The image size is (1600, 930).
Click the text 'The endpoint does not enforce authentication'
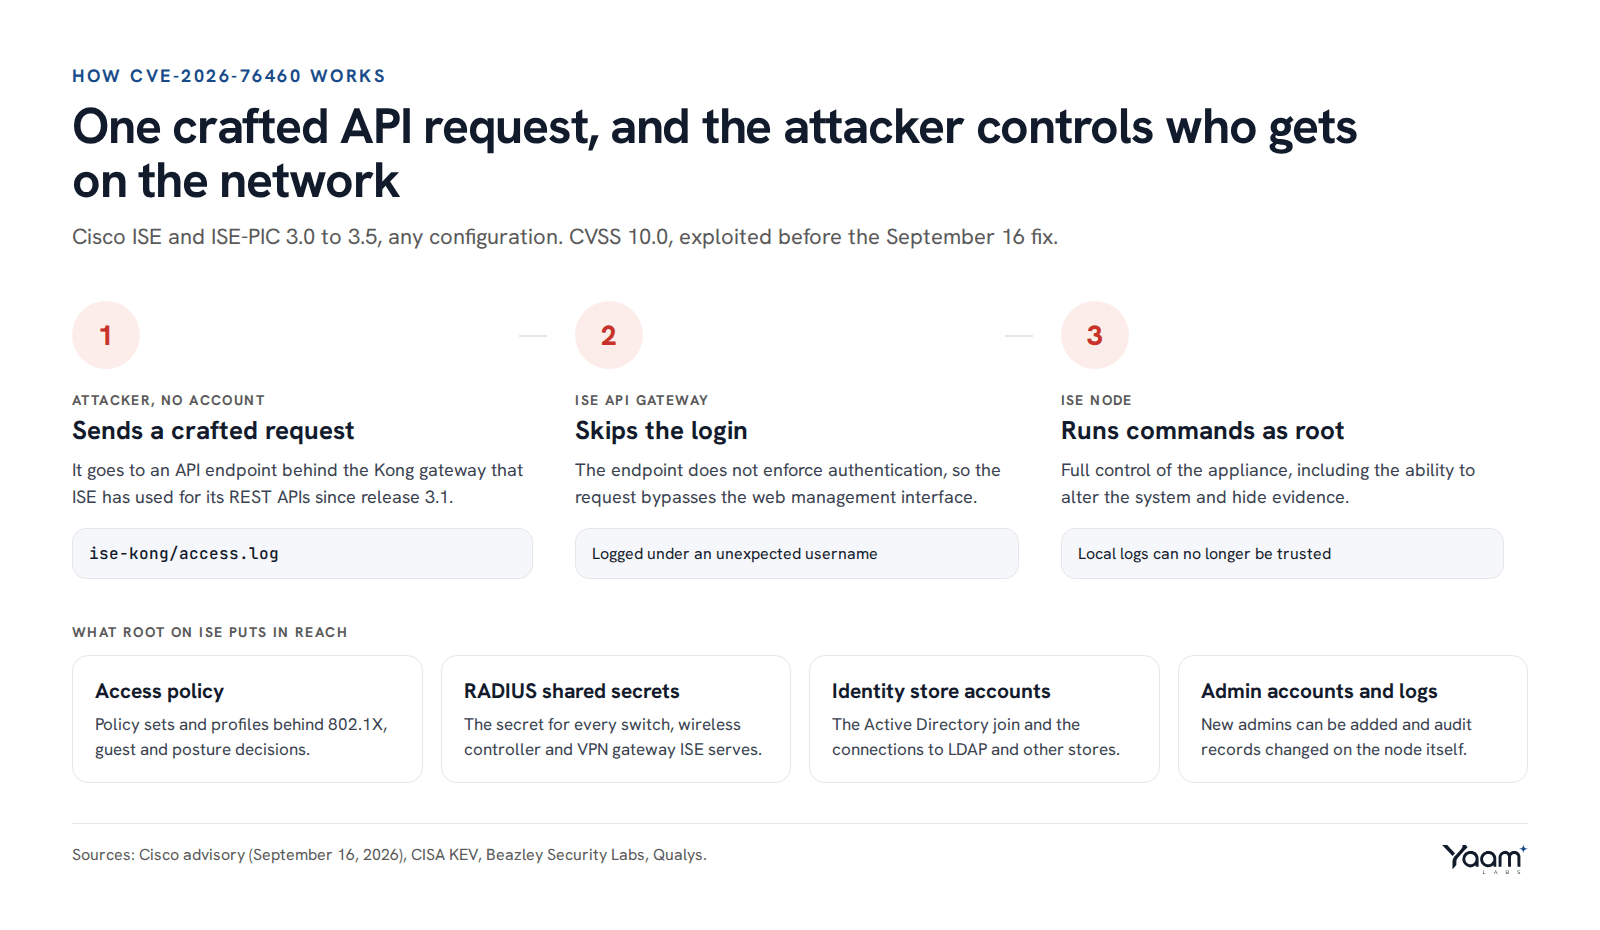[x=788, y=483]
